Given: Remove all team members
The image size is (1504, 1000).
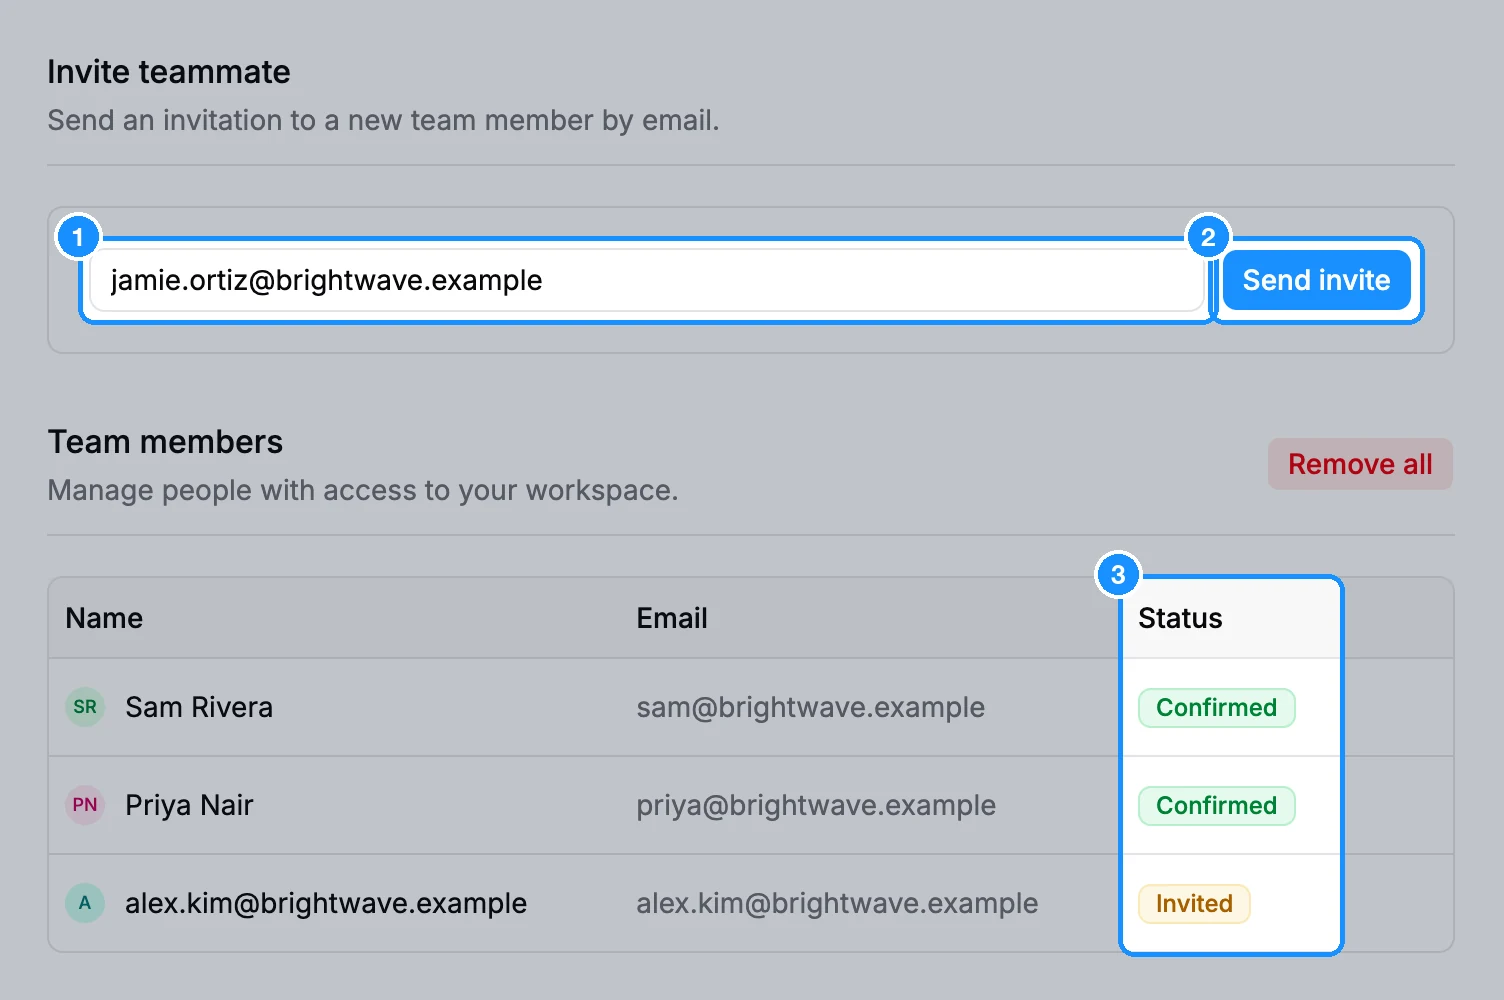Looking at the screenshot, I should pyautogui.click(x=1360, y=464).
